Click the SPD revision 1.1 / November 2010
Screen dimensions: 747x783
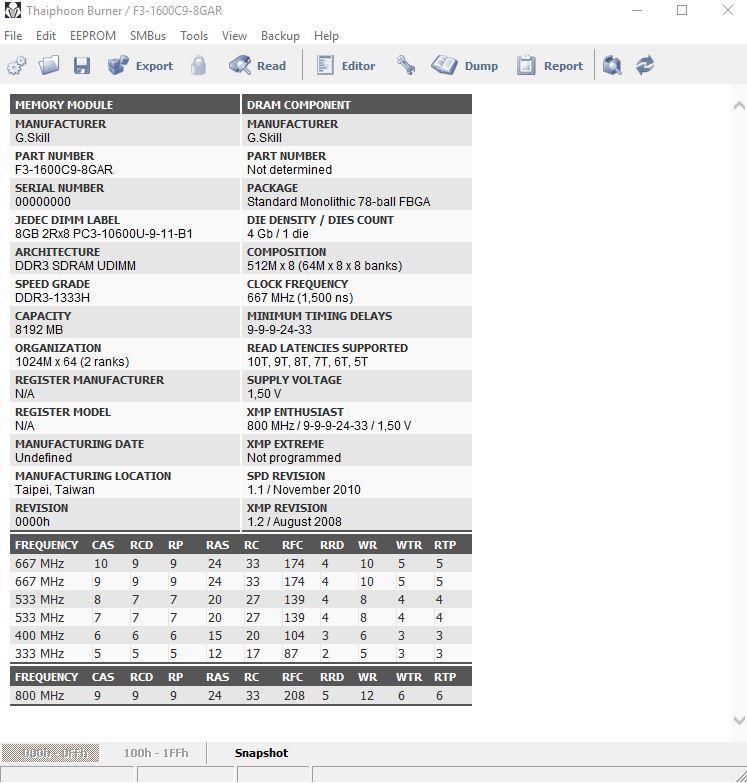304,489
